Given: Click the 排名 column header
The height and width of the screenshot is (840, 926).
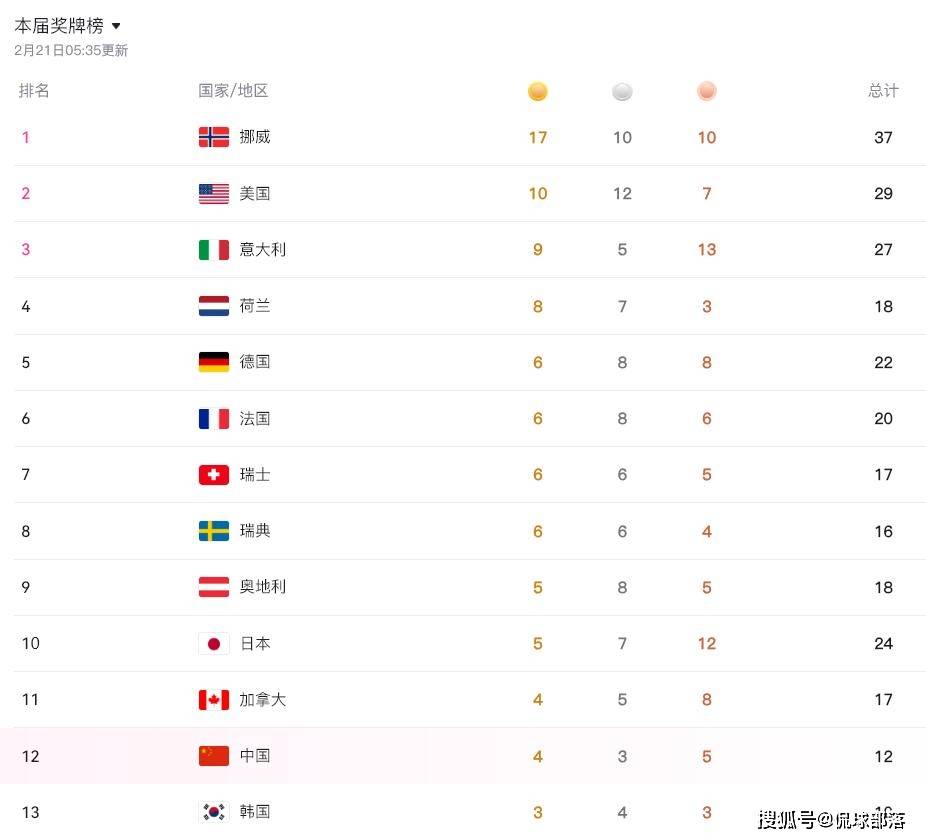Looking at the screenshot, I should pyautogui.click(x=34, y=91).
